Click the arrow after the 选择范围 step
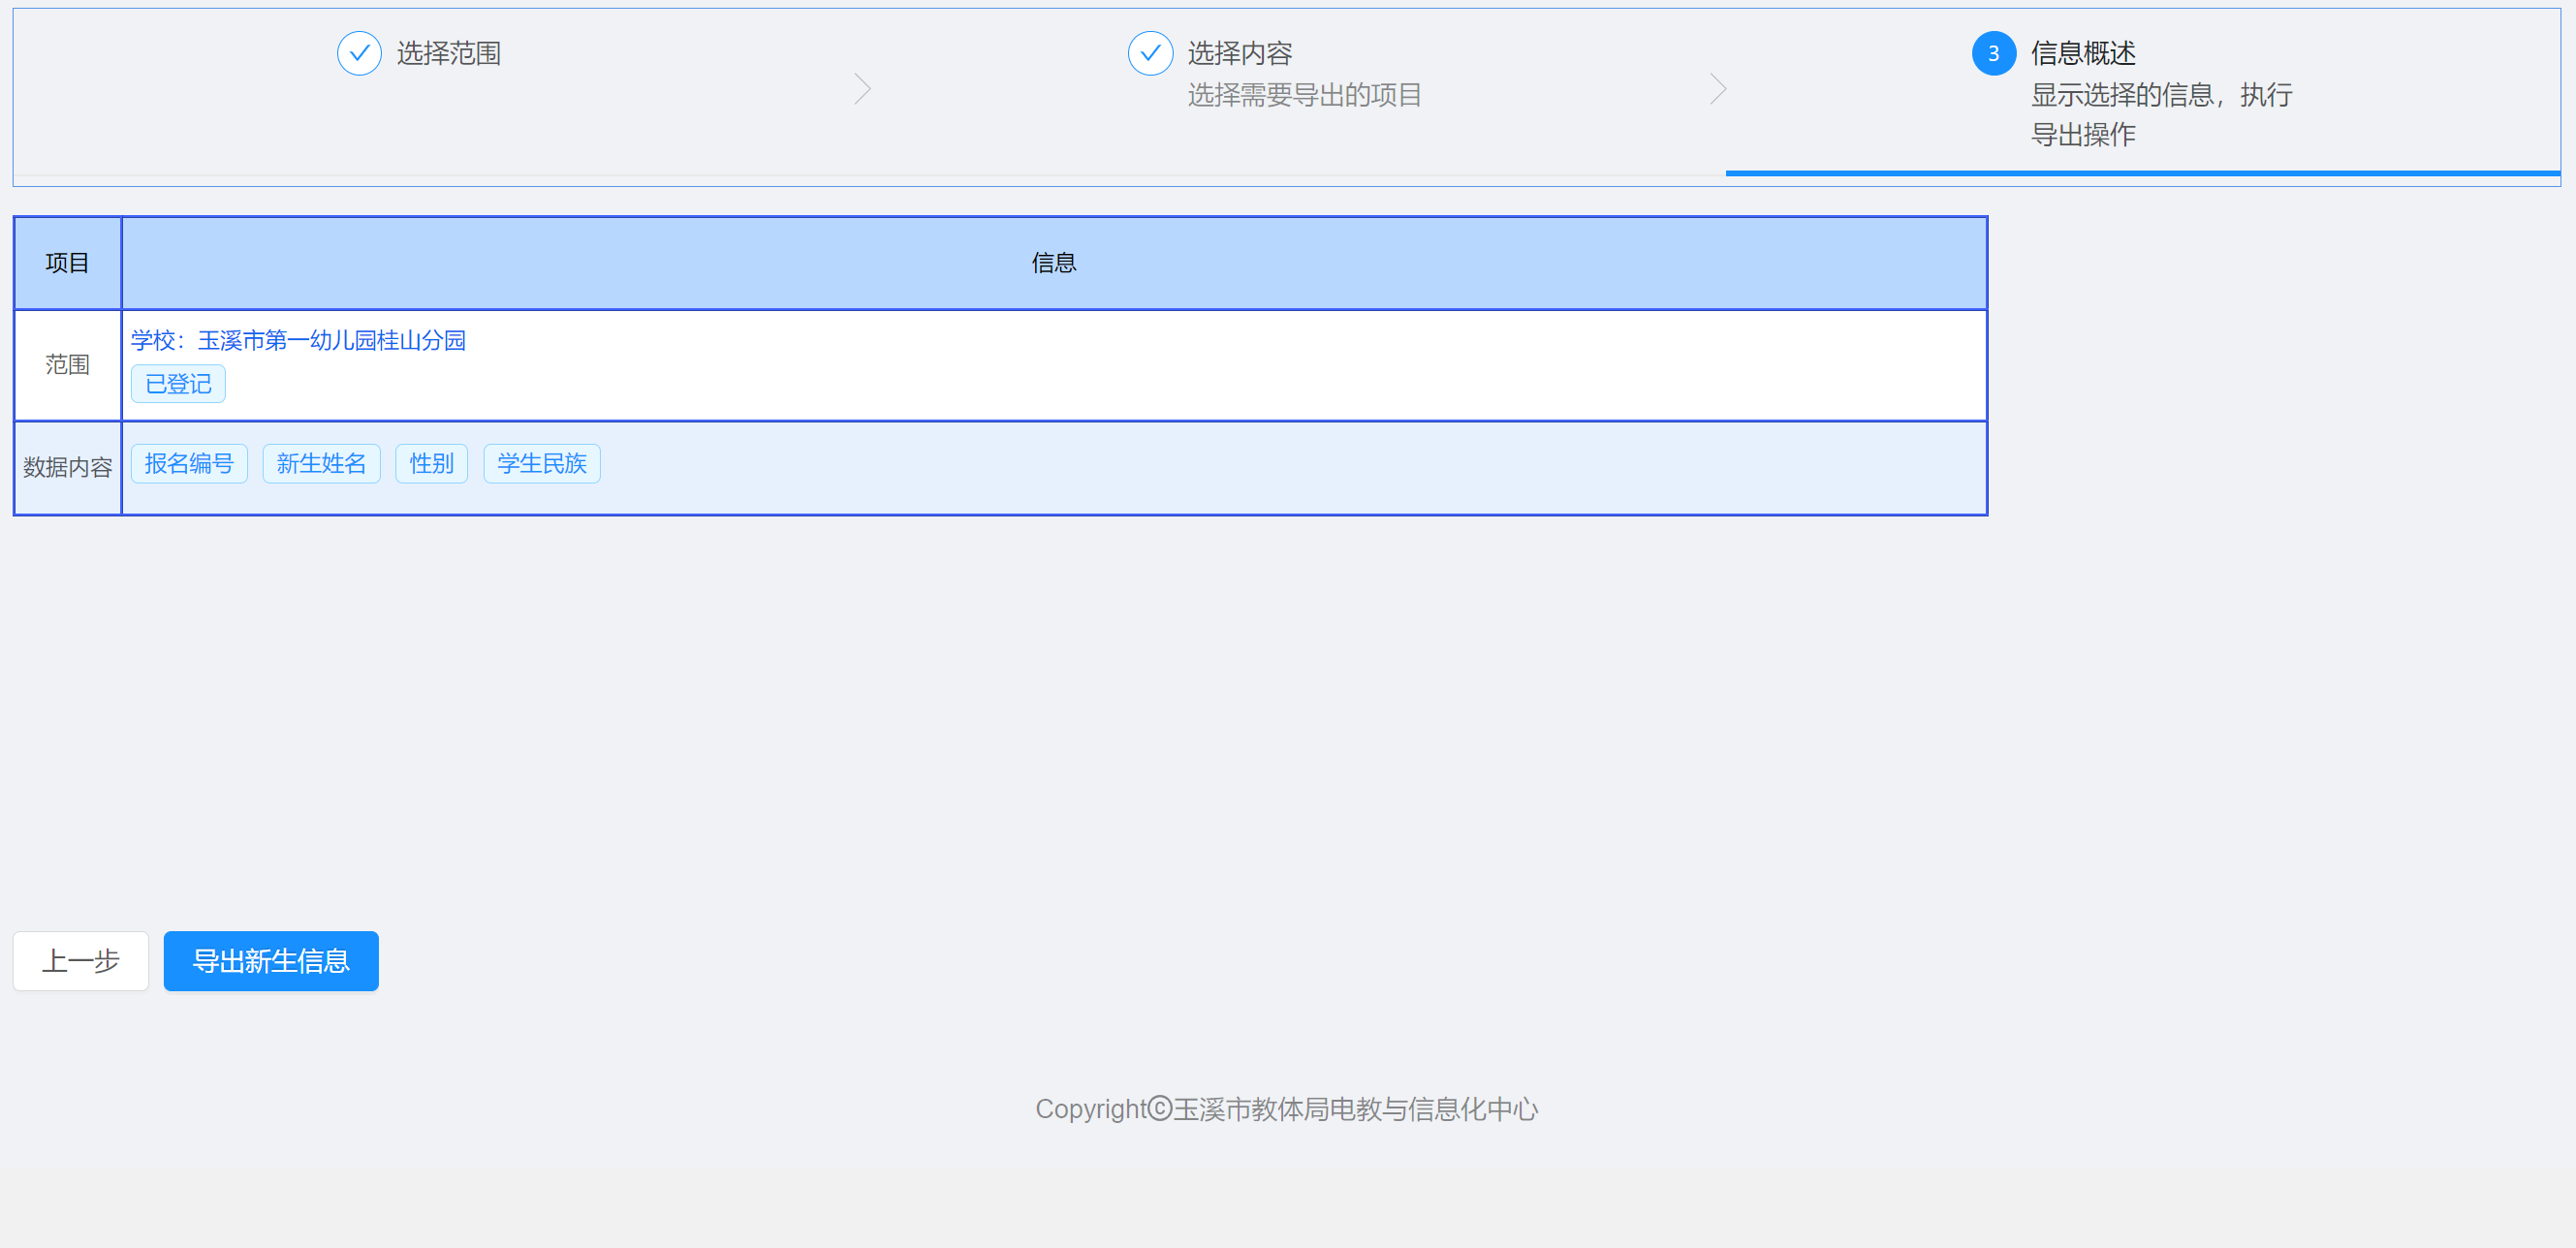 pyautogui.click(x=862, y=89)
